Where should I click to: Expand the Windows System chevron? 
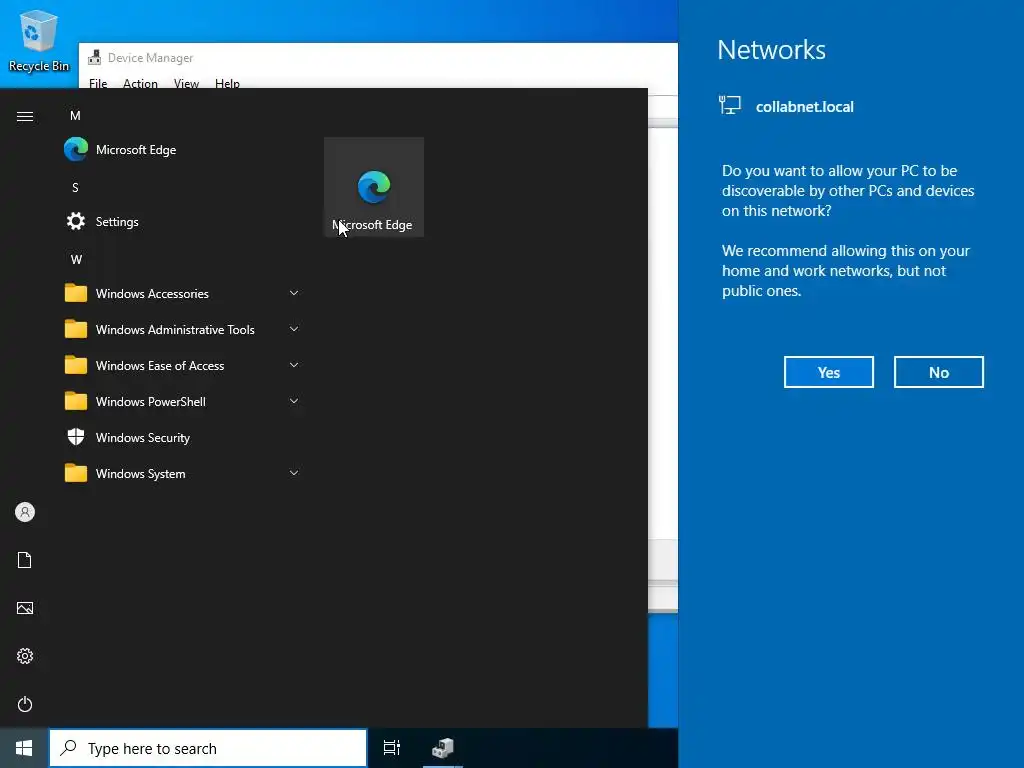point(294,473)
